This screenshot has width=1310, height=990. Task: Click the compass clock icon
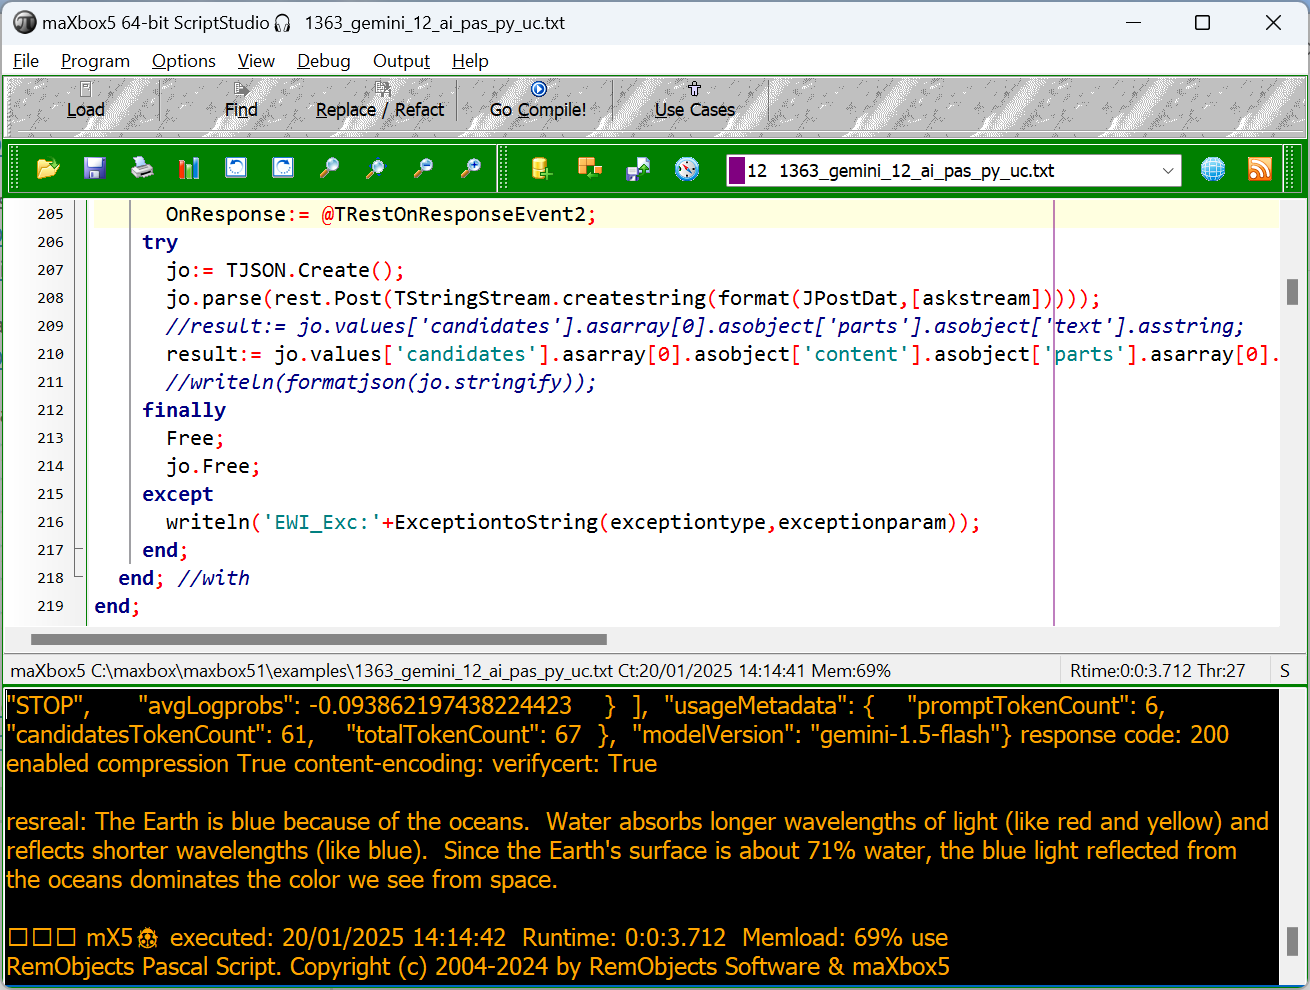click(686, 169)
